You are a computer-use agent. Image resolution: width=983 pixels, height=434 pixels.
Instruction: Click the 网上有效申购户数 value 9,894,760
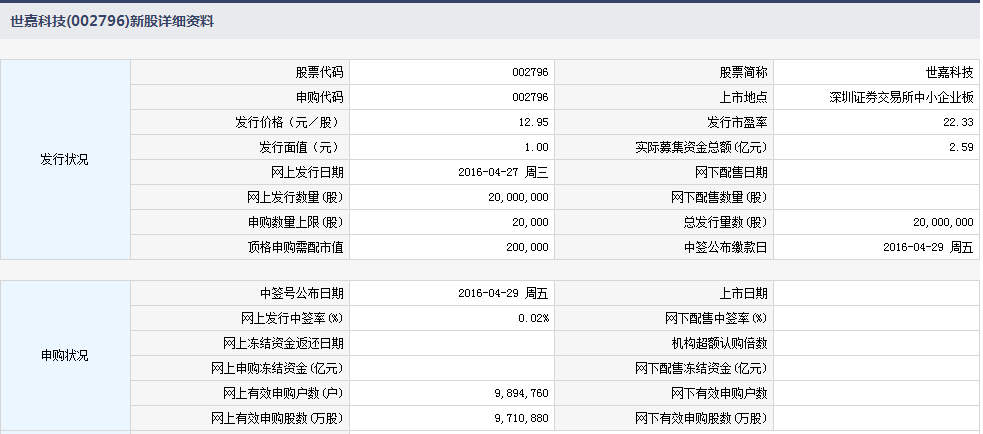click(x=517, y=393)
